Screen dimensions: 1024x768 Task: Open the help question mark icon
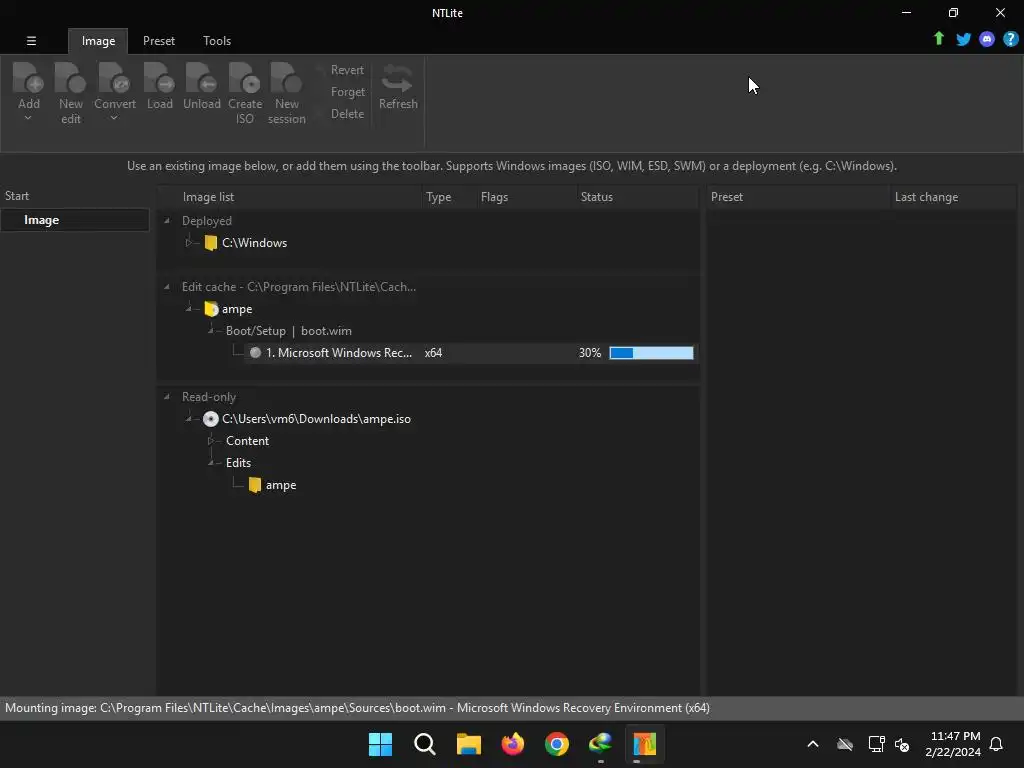click(1010, 39)
